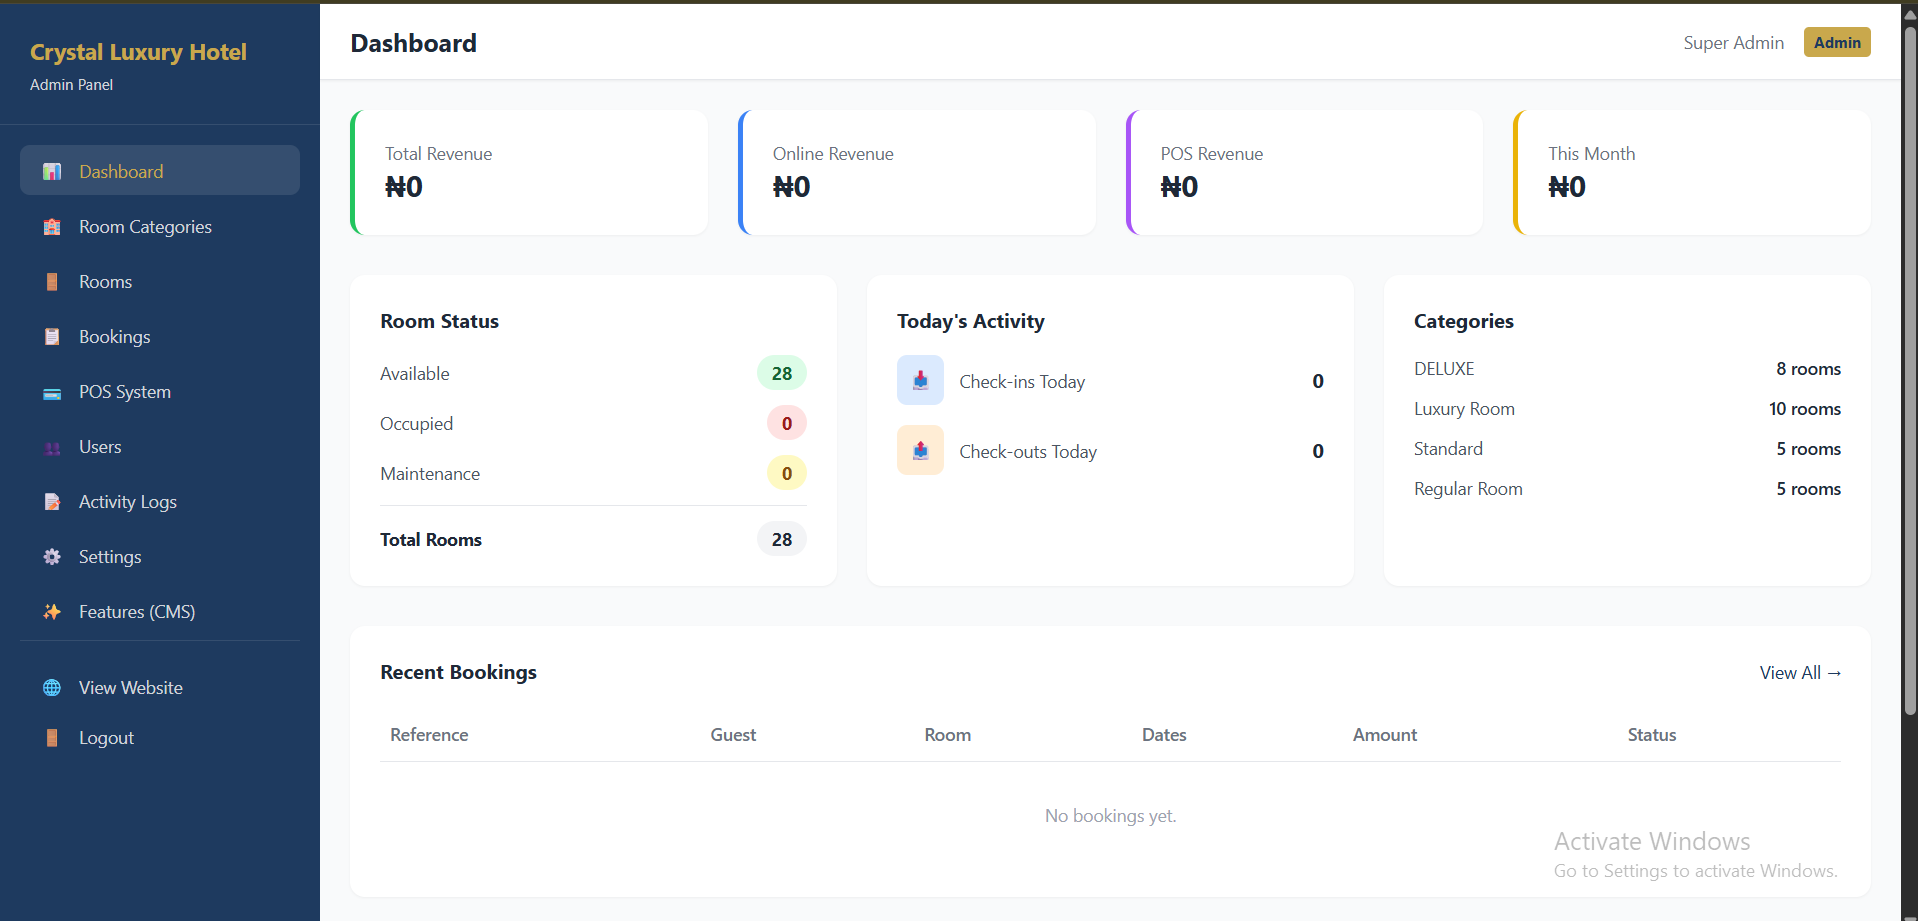
Task: Select the Features (CMS) sparkle icon
Action: (x=51, y=611)
